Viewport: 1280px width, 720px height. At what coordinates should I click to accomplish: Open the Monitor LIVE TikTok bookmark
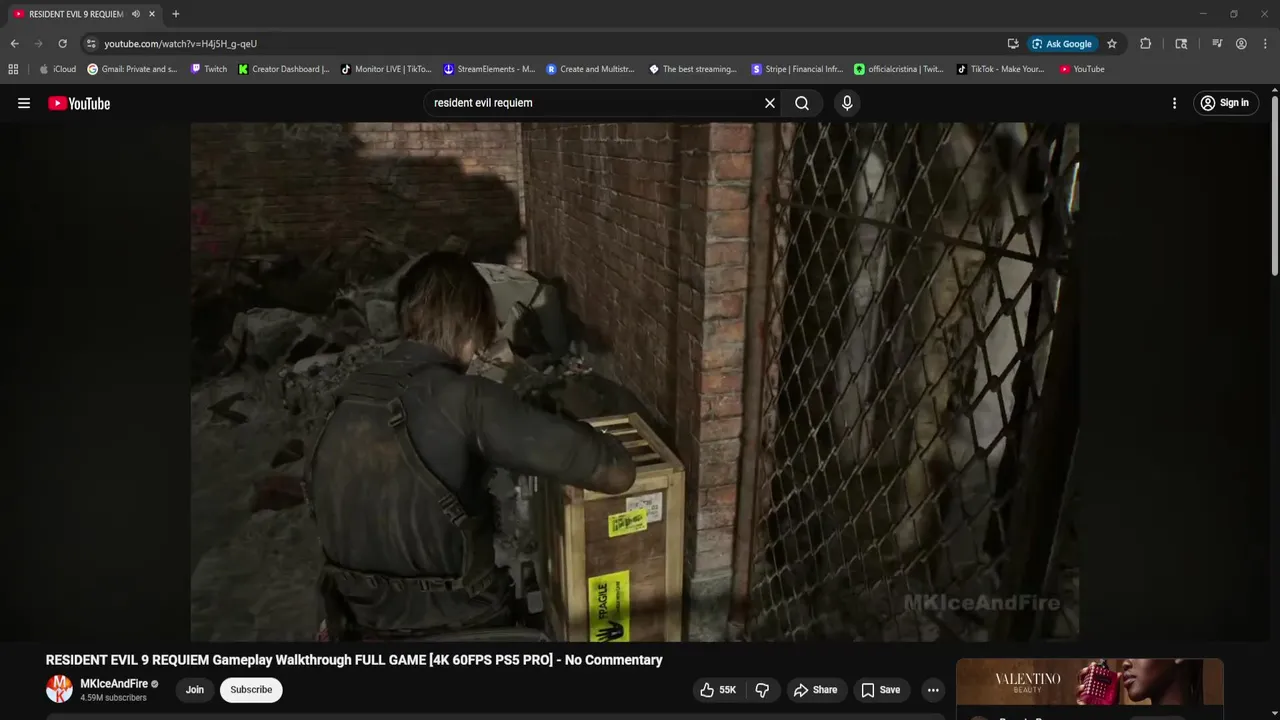point(386,69)
